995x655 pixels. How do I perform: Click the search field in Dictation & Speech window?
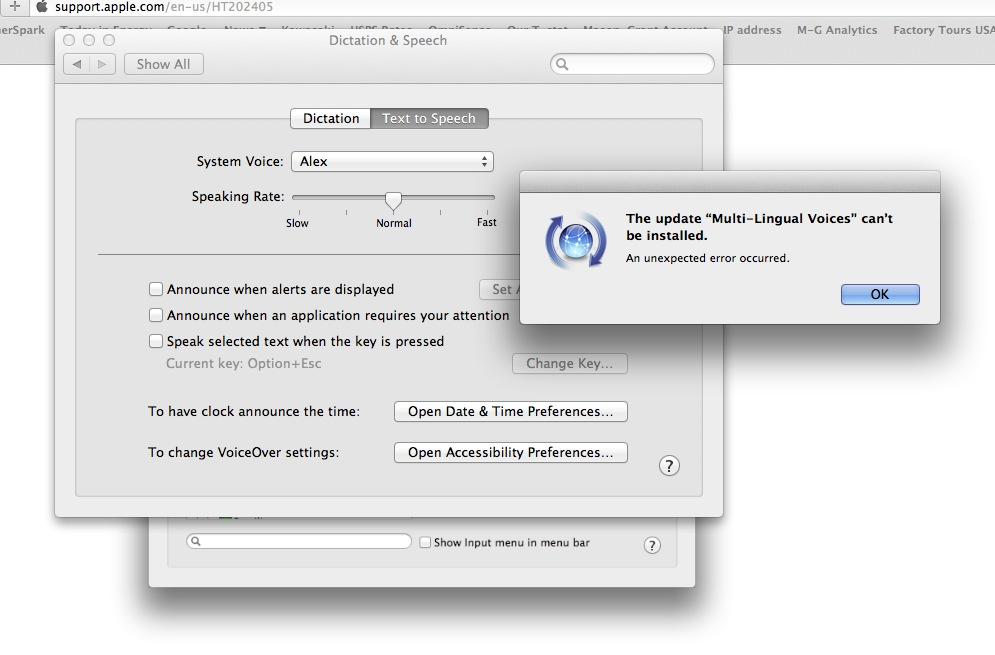coord(632,64)
